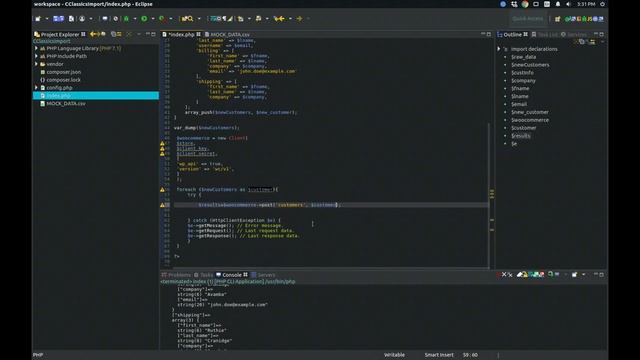Switch to the index.php editor tab

click(181, 34)
